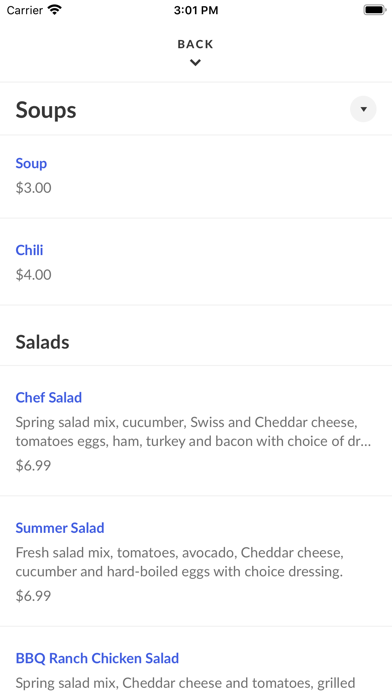Tap the BACK label at top
This screenshot has height=696, width=392.
click(195, 44)
